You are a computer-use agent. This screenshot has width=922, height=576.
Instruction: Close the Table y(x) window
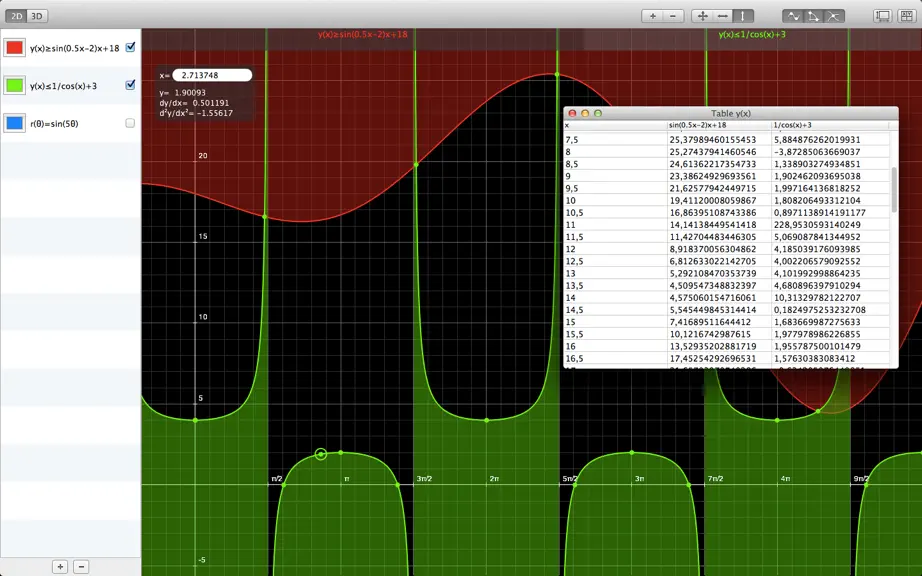[x=572, y=113]
